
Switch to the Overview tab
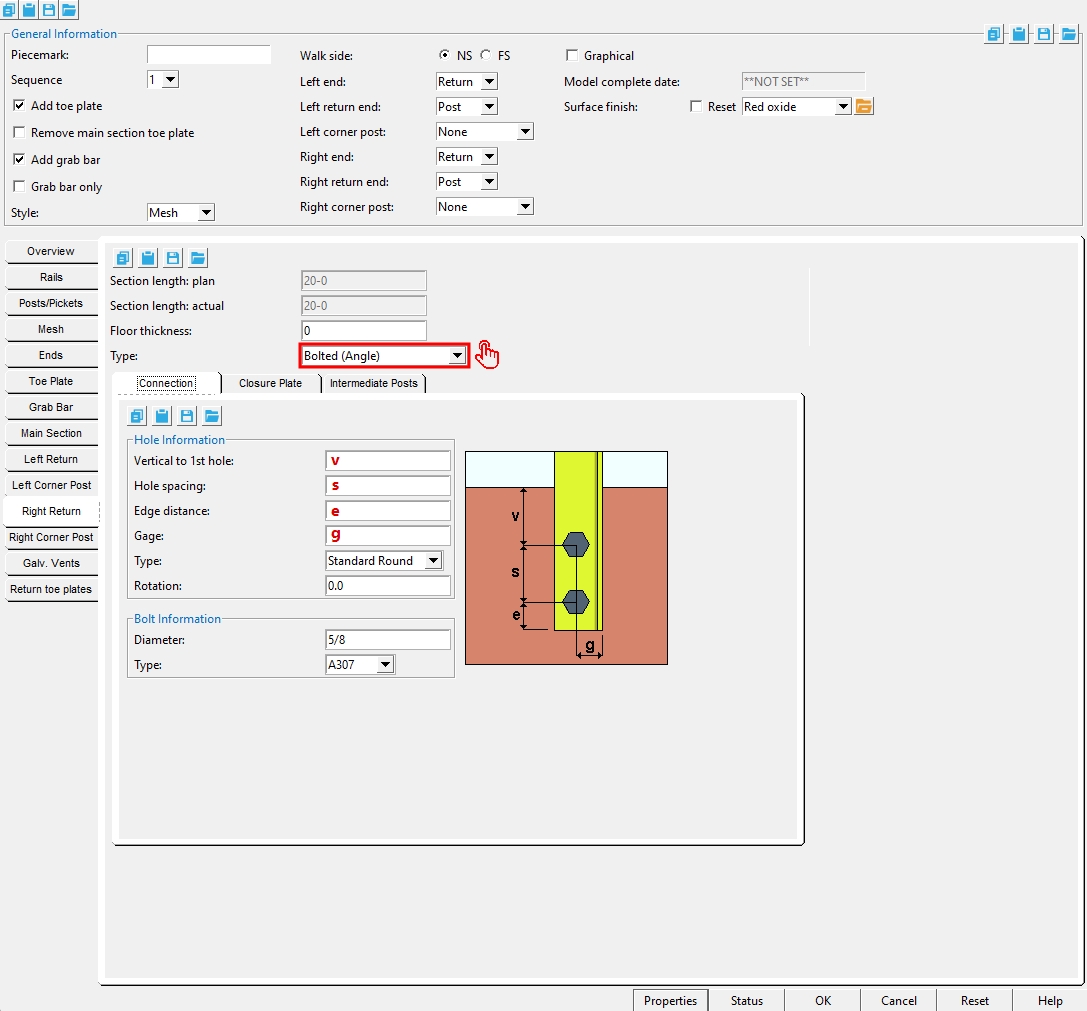(x=51, y=251)
